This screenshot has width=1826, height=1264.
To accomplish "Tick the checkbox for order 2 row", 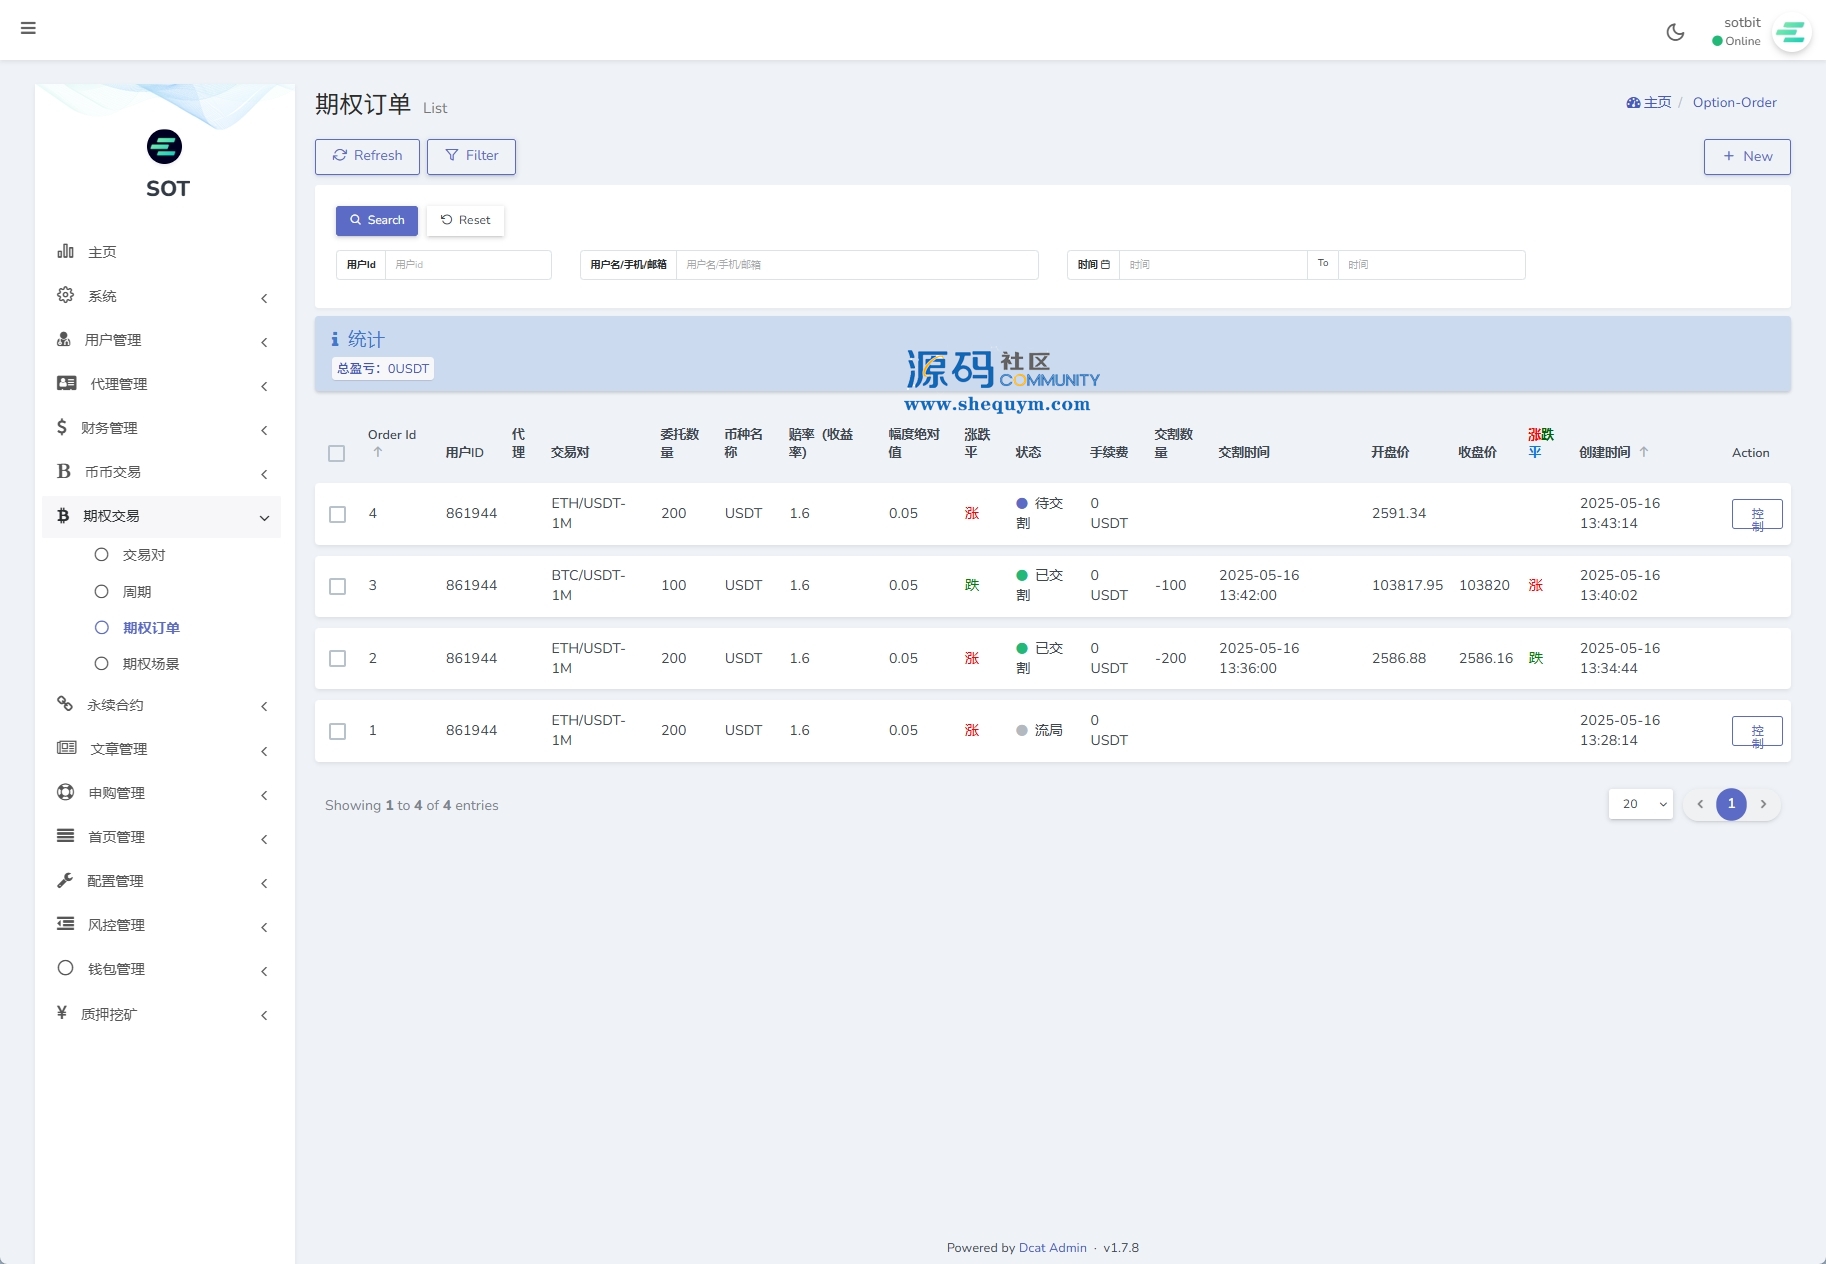I will click(338, 659).
